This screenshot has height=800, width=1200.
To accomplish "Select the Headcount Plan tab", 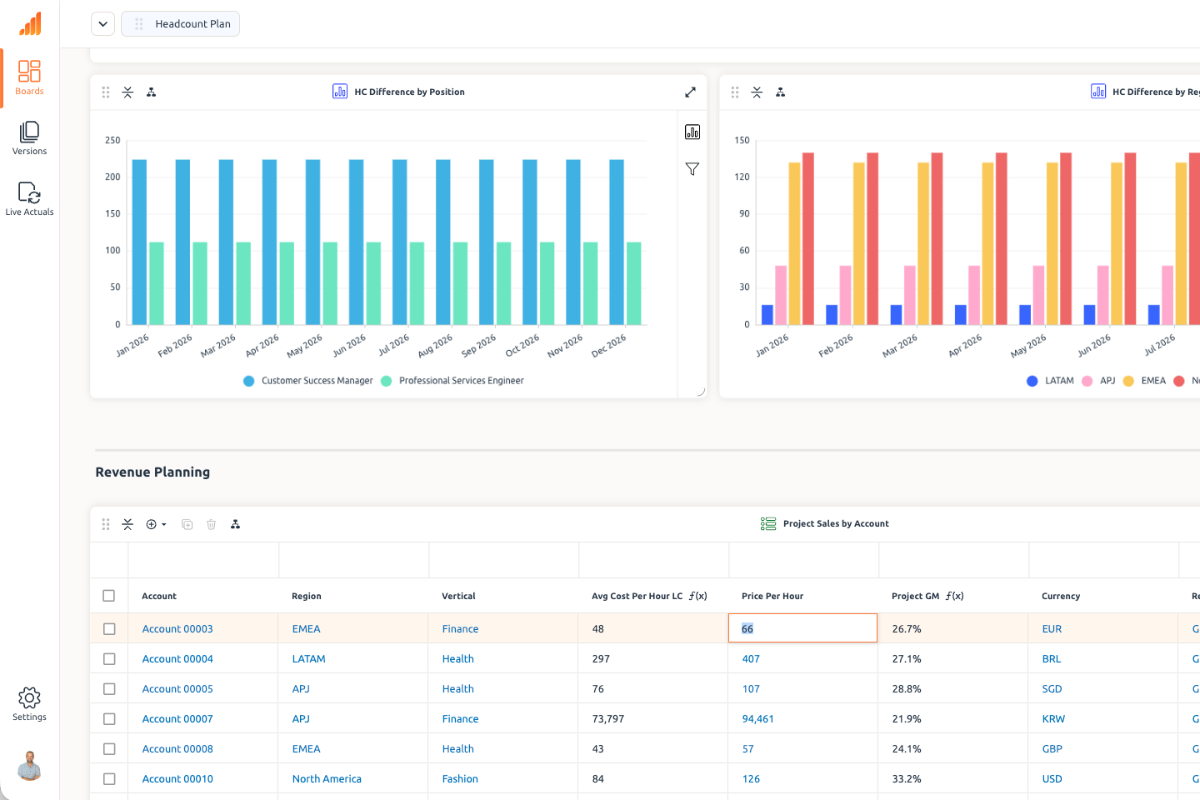I will click(180, 24).
